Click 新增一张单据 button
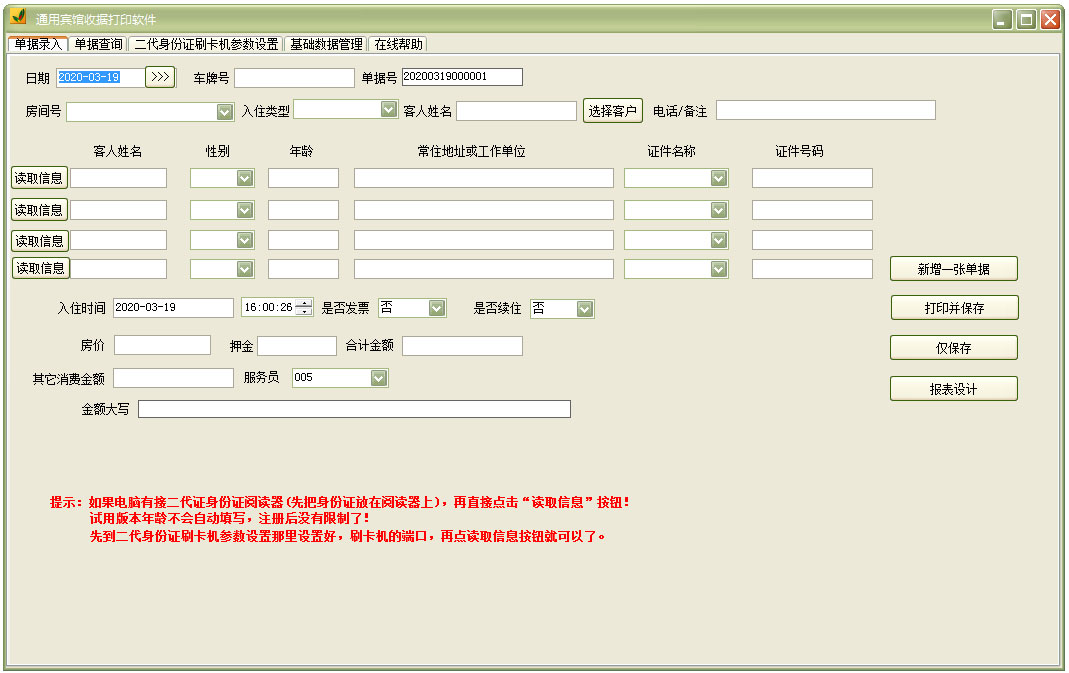1069x673 pixels. coord(954,268)
